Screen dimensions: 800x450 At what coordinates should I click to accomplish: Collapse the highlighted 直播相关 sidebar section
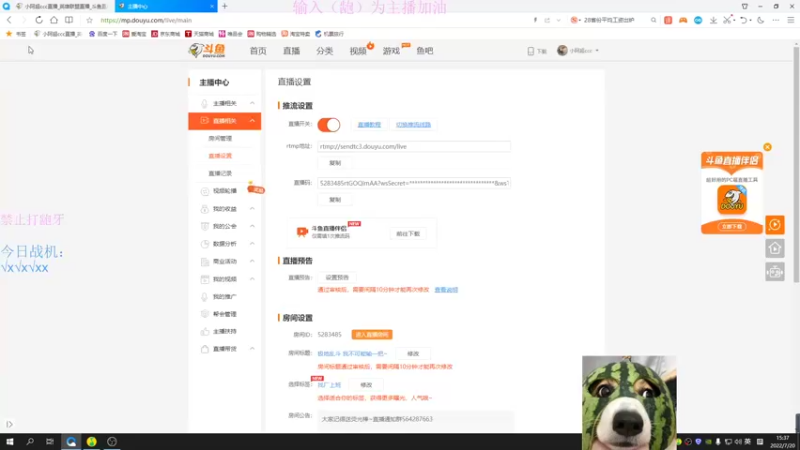pos(252,121)
